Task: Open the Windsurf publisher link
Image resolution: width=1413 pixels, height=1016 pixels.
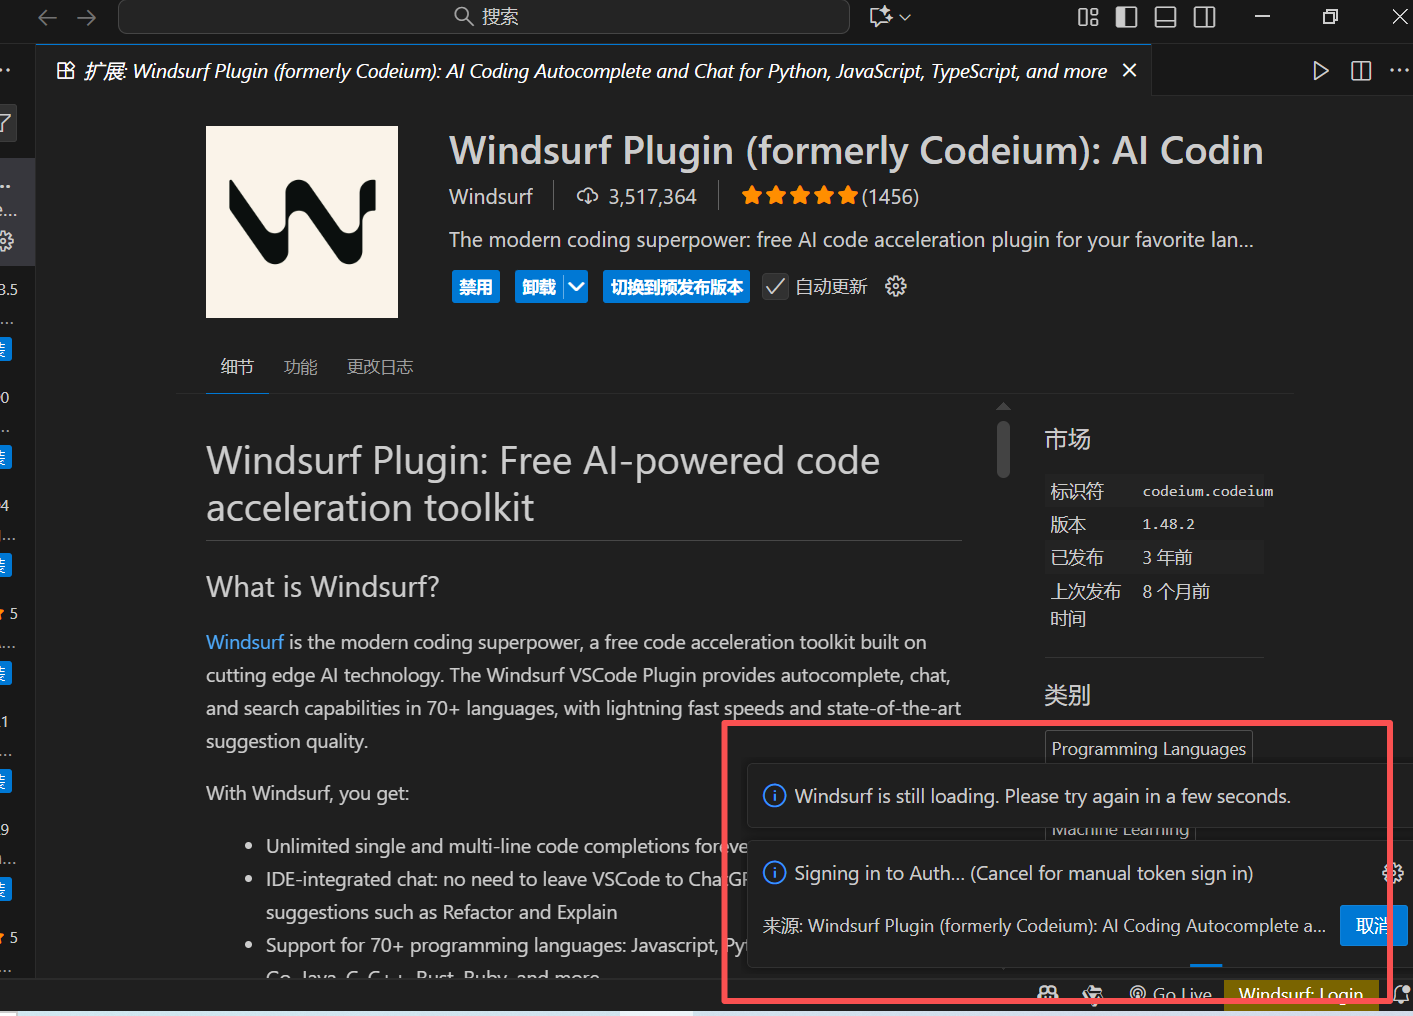Action: [491, 196]
